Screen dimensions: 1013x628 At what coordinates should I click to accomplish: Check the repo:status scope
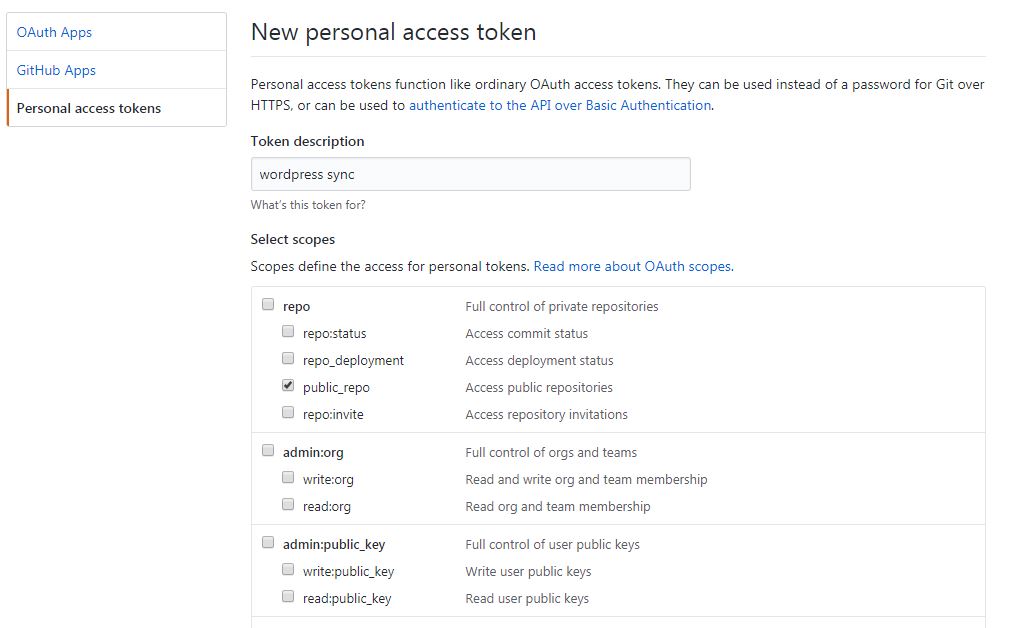288,331
